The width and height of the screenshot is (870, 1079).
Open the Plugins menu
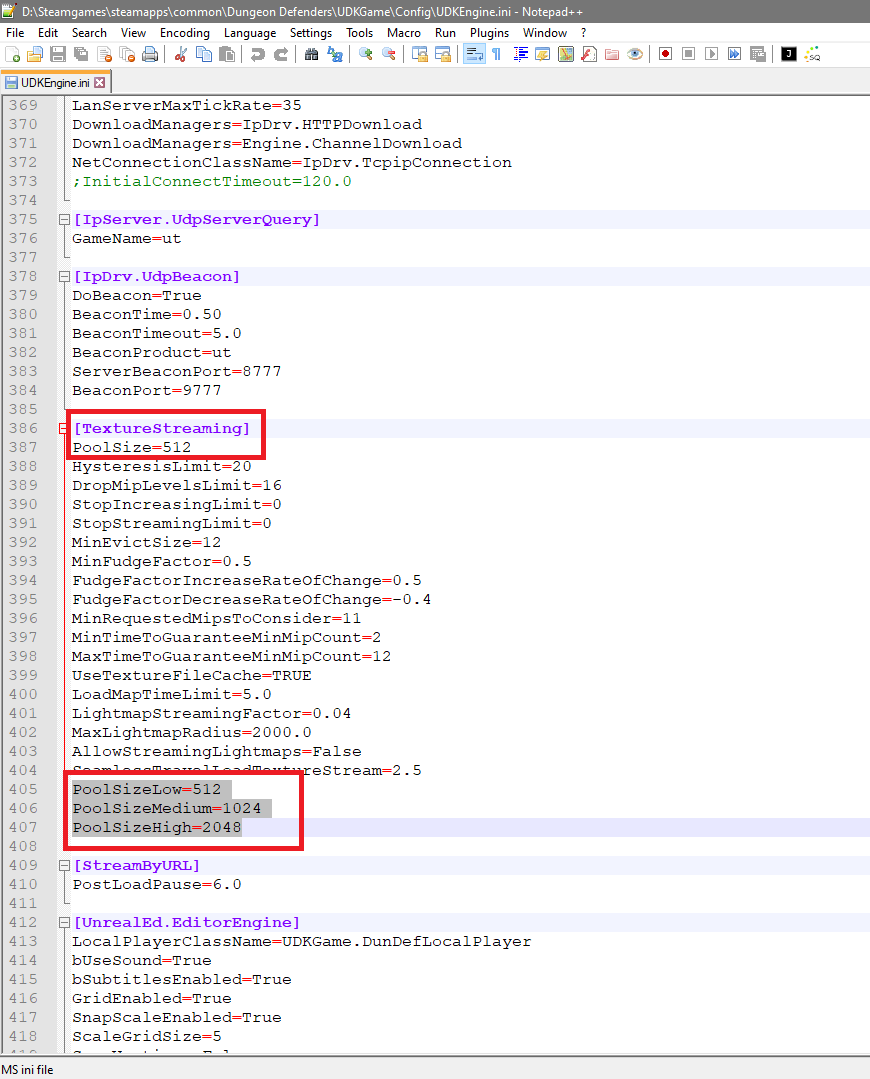[x=489, y=33]
